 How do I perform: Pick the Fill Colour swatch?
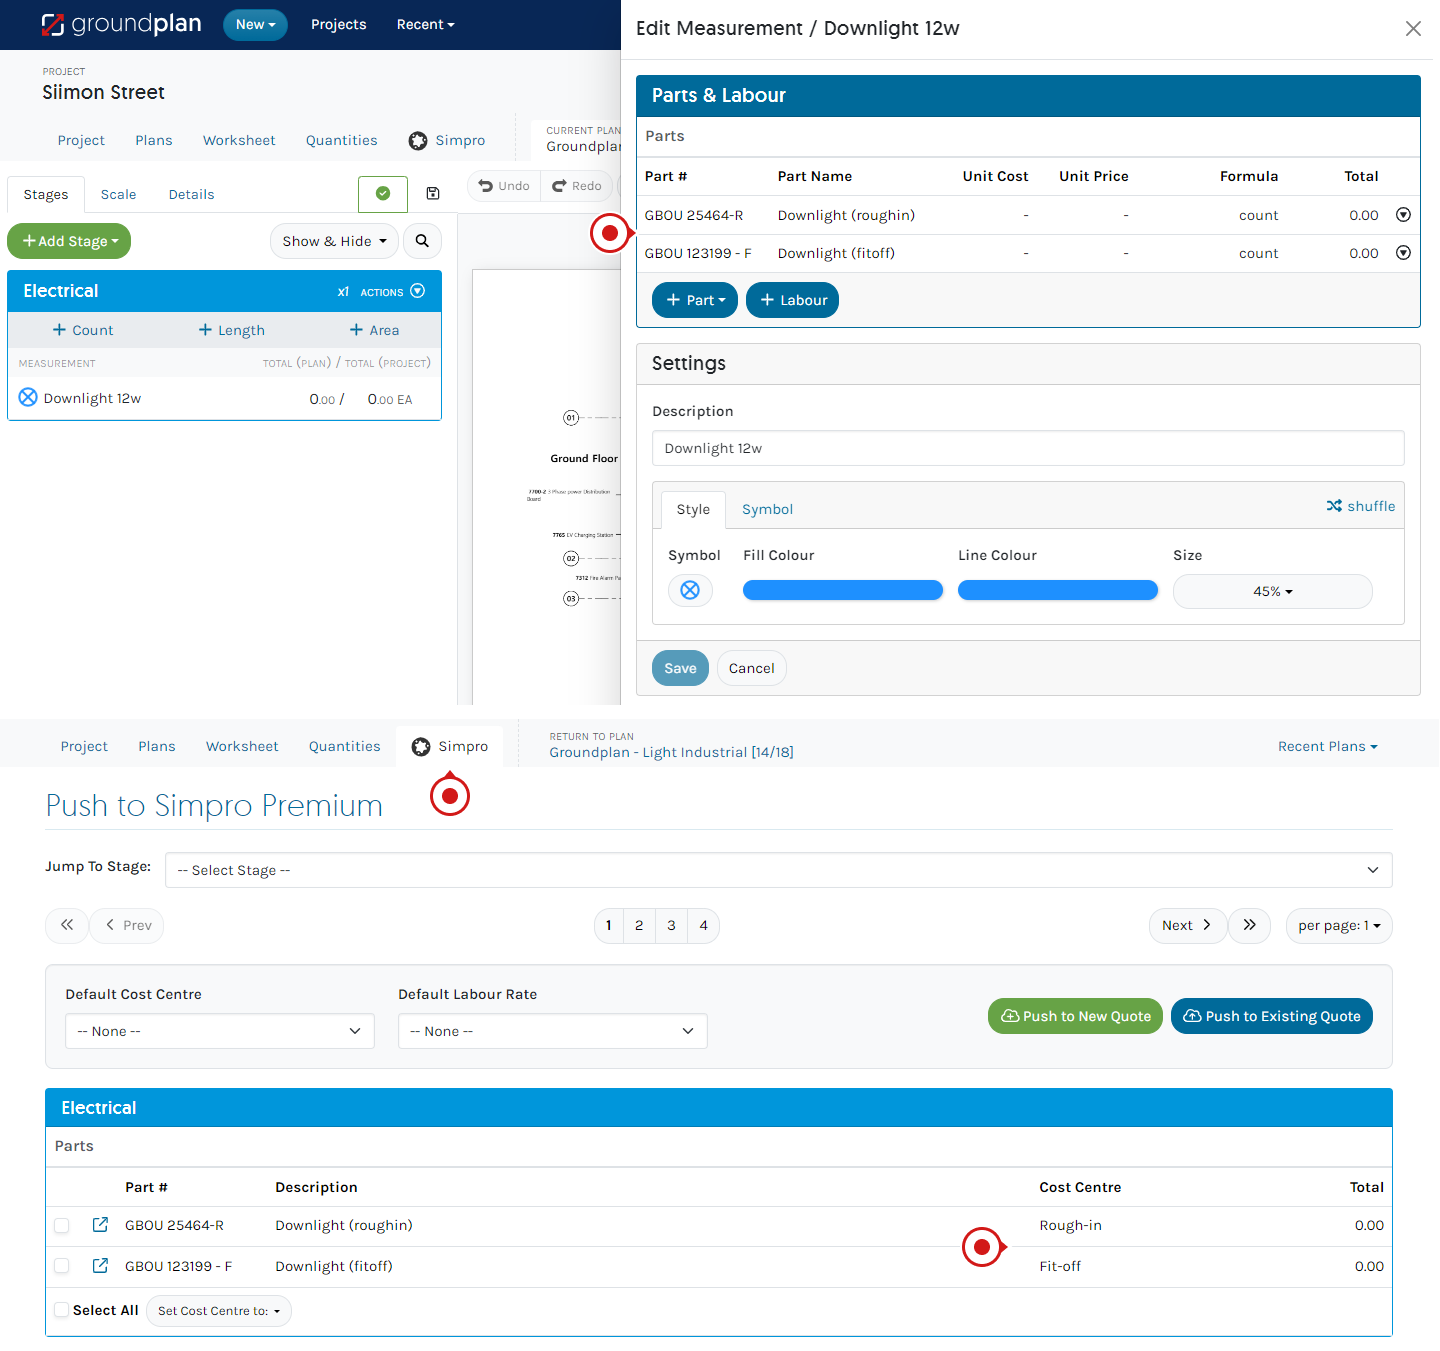click(x=843, y=590)
